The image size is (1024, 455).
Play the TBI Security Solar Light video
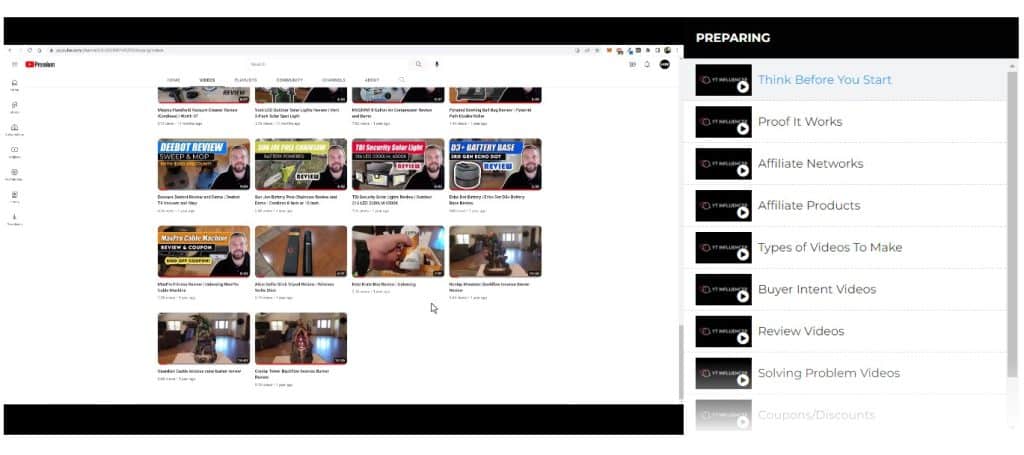point(398,164)
